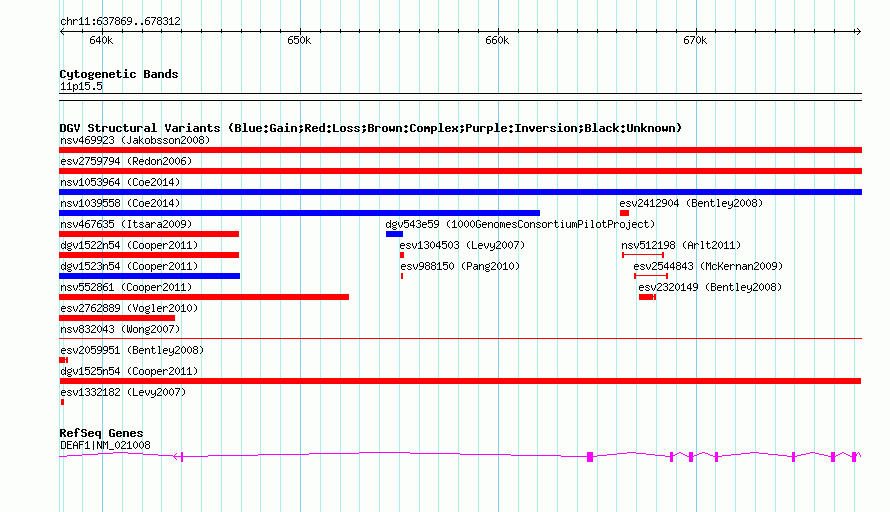Select the red dgv1525n54 loss bar

tap(460, 381)
